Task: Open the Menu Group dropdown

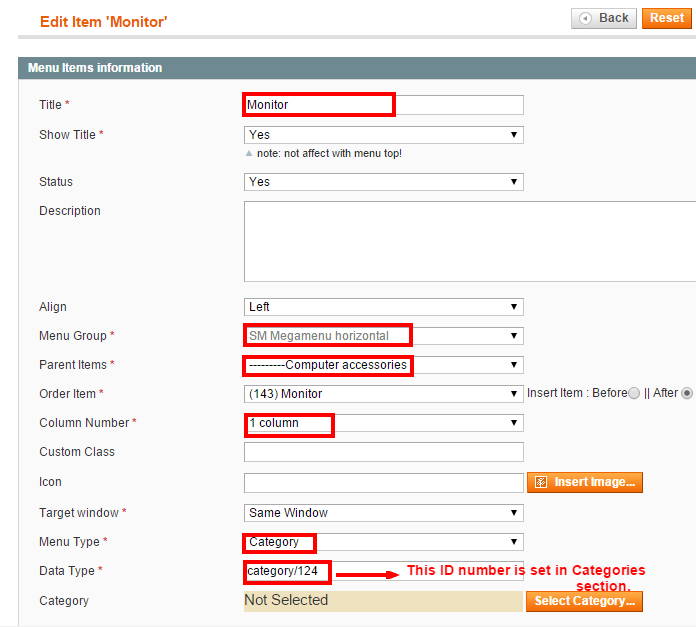Action: 384,336
